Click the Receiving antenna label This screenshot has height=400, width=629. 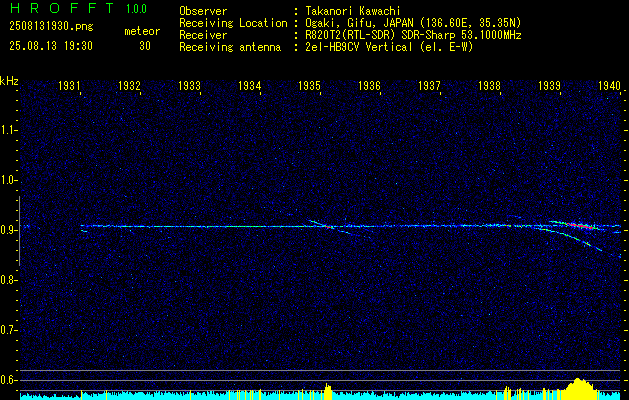230,47
